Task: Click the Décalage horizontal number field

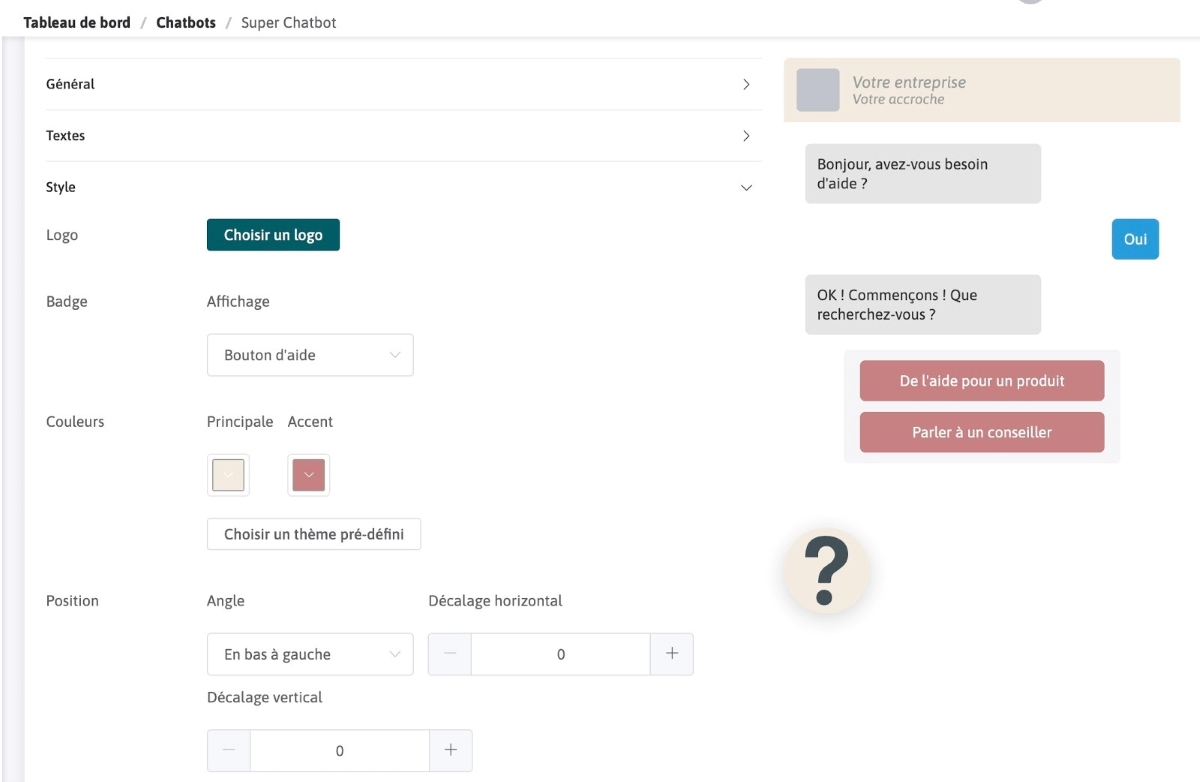Action: coord(560,654)
